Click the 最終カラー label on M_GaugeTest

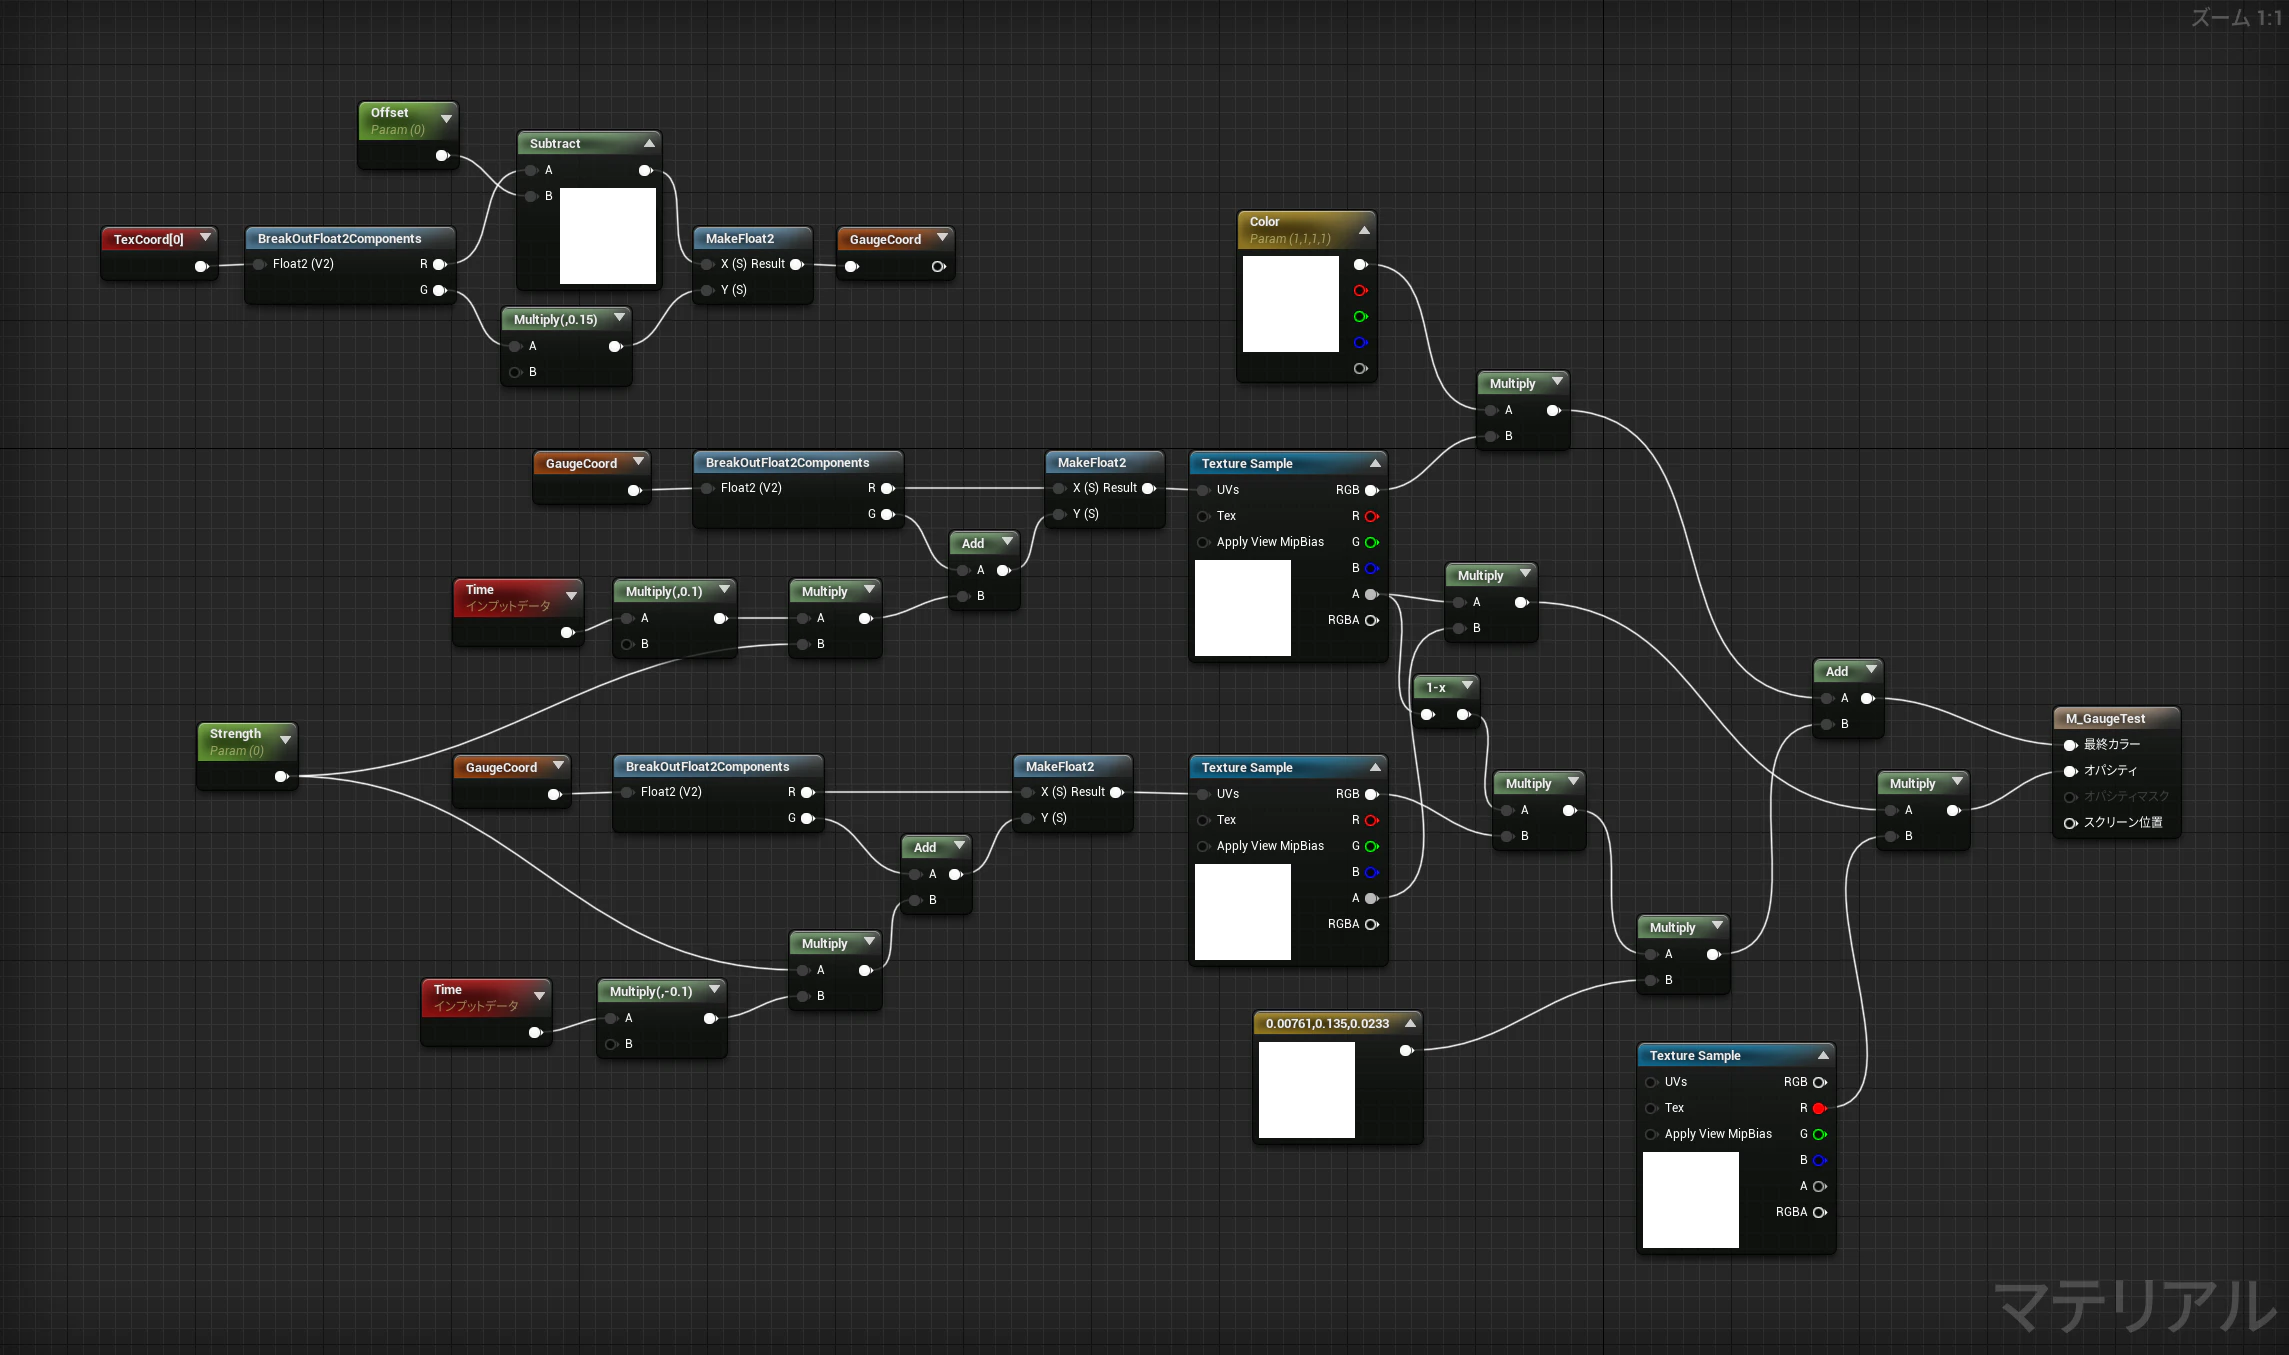[2112, 745]
